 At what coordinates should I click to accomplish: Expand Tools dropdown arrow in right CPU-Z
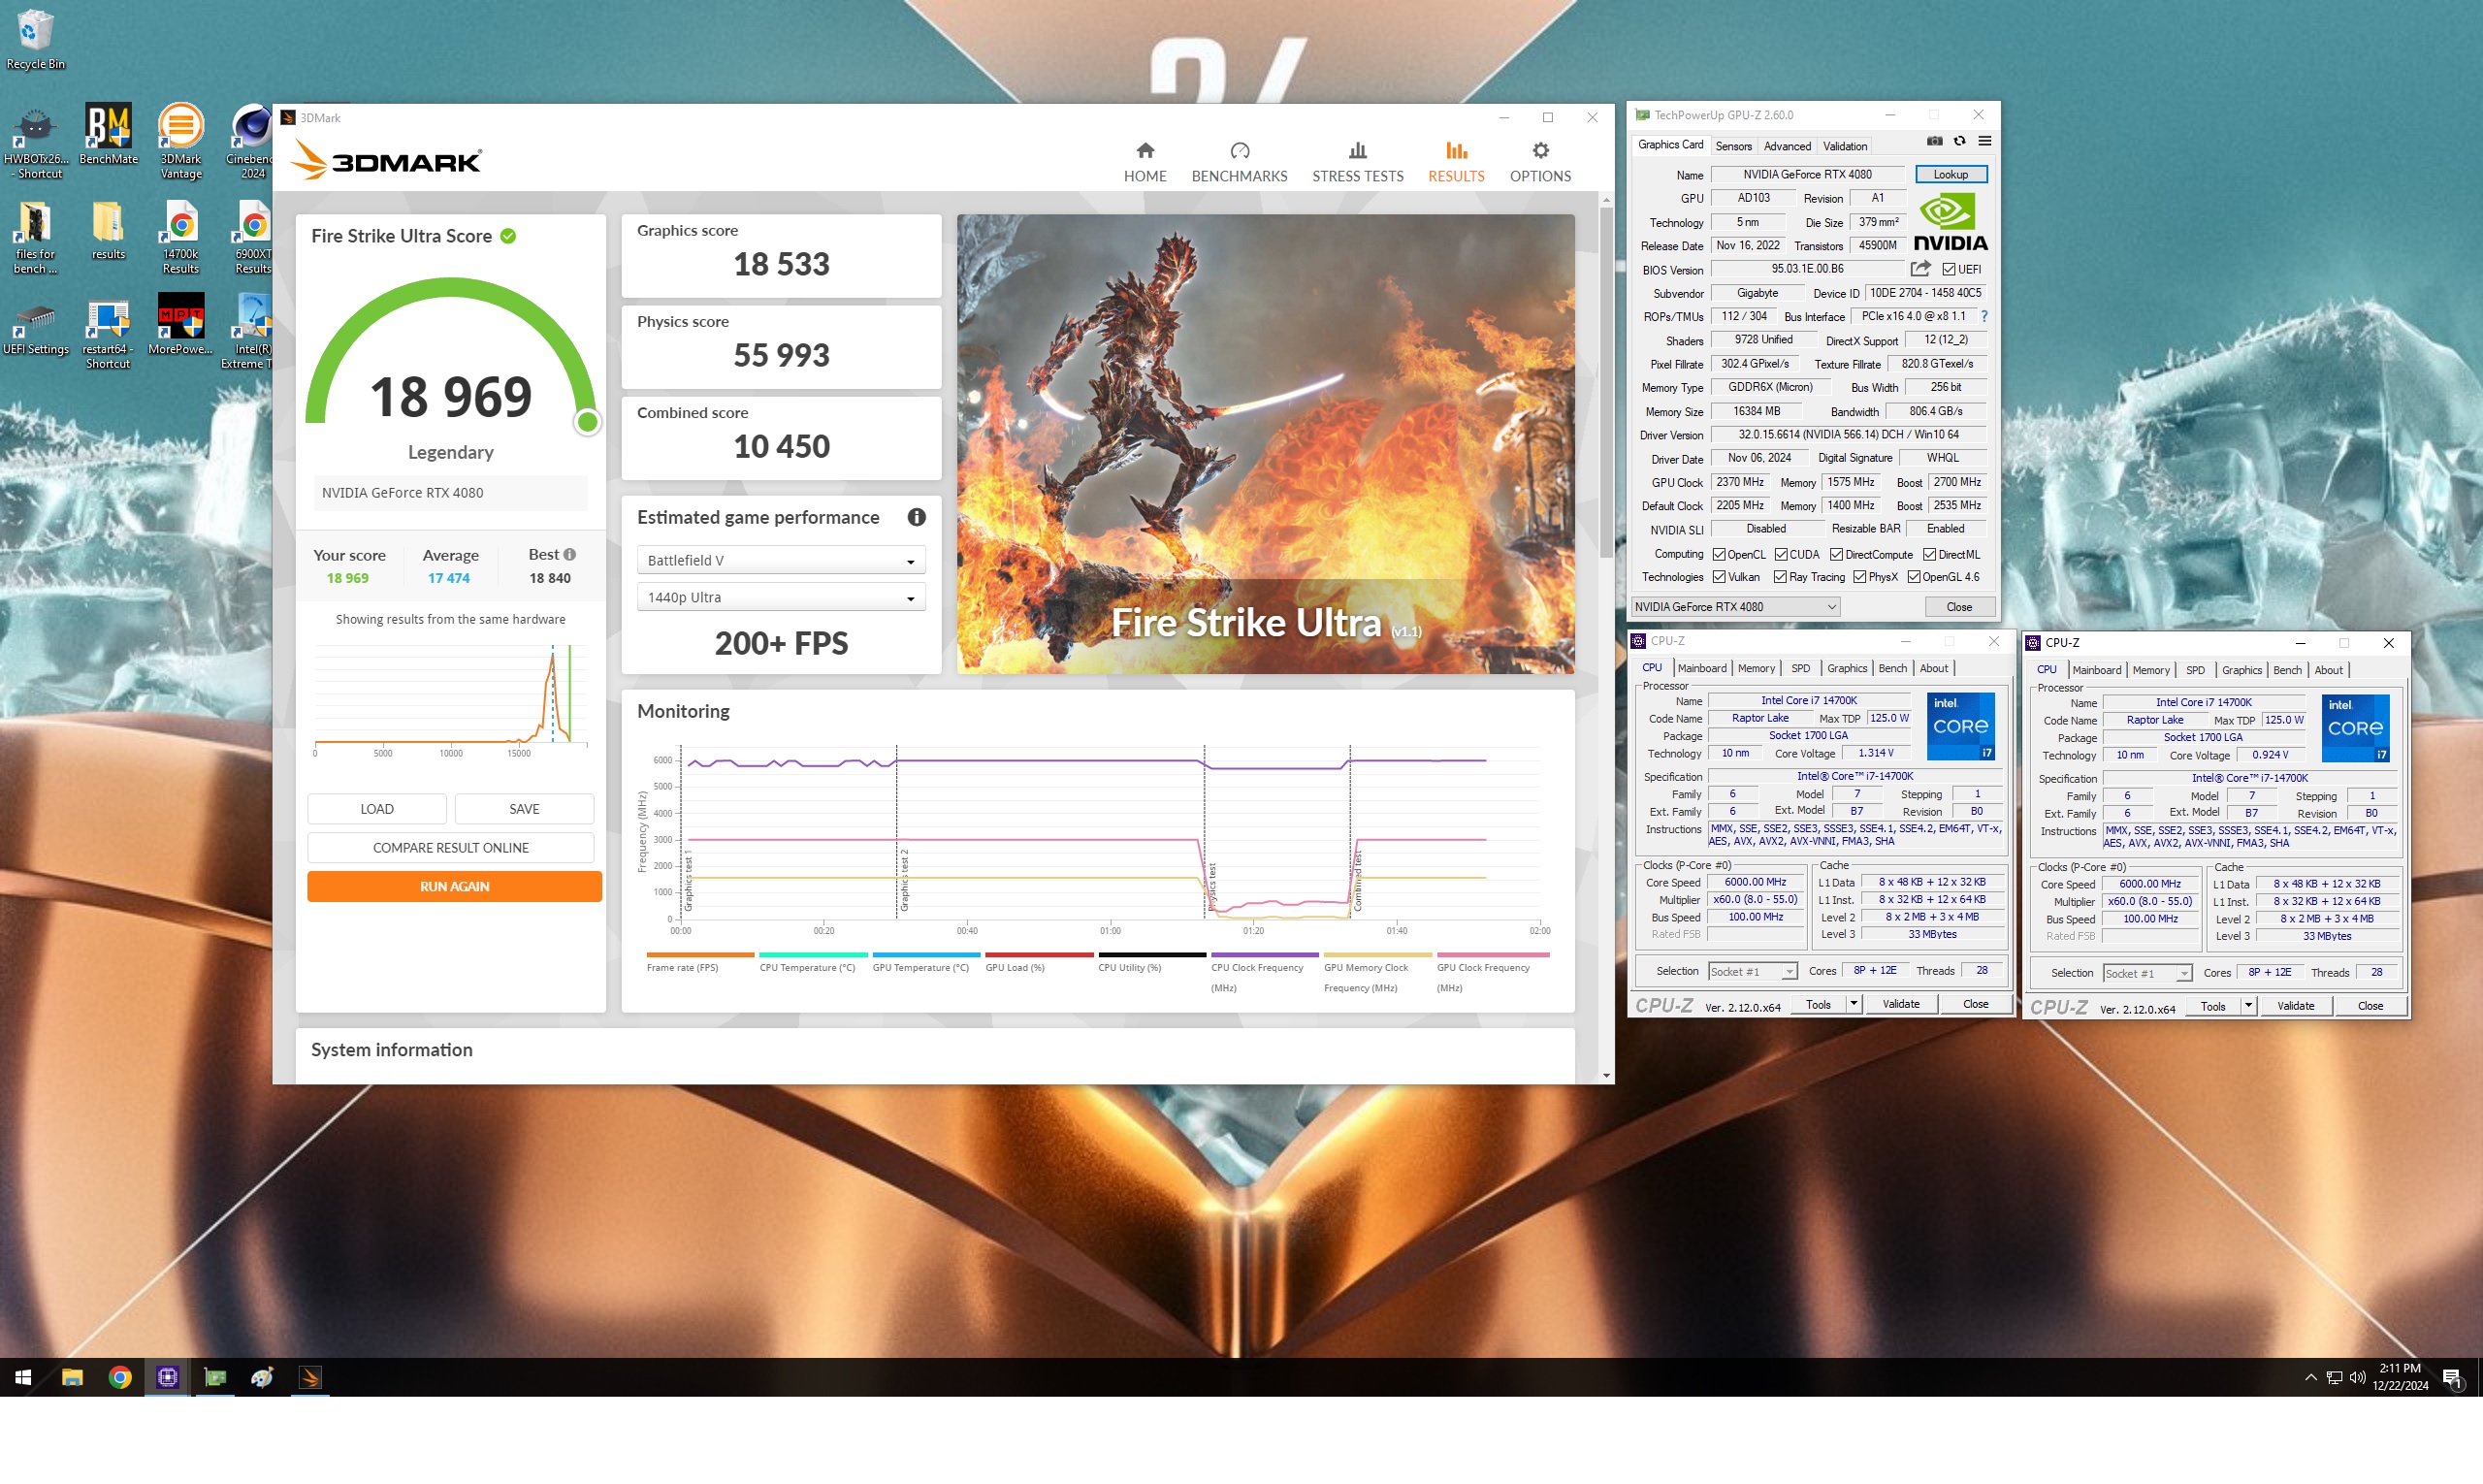[2248, 1006]
